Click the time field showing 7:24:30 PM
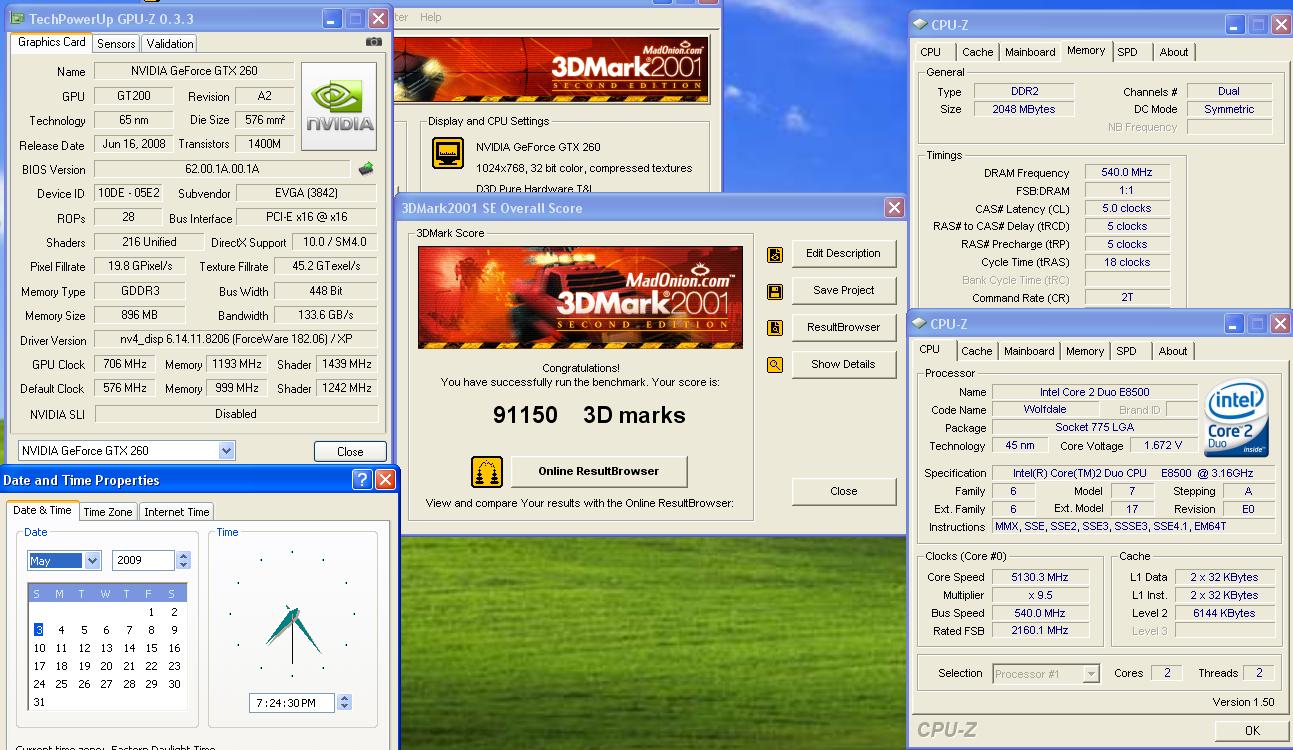 pyautogui.click(x=293, y=703)
